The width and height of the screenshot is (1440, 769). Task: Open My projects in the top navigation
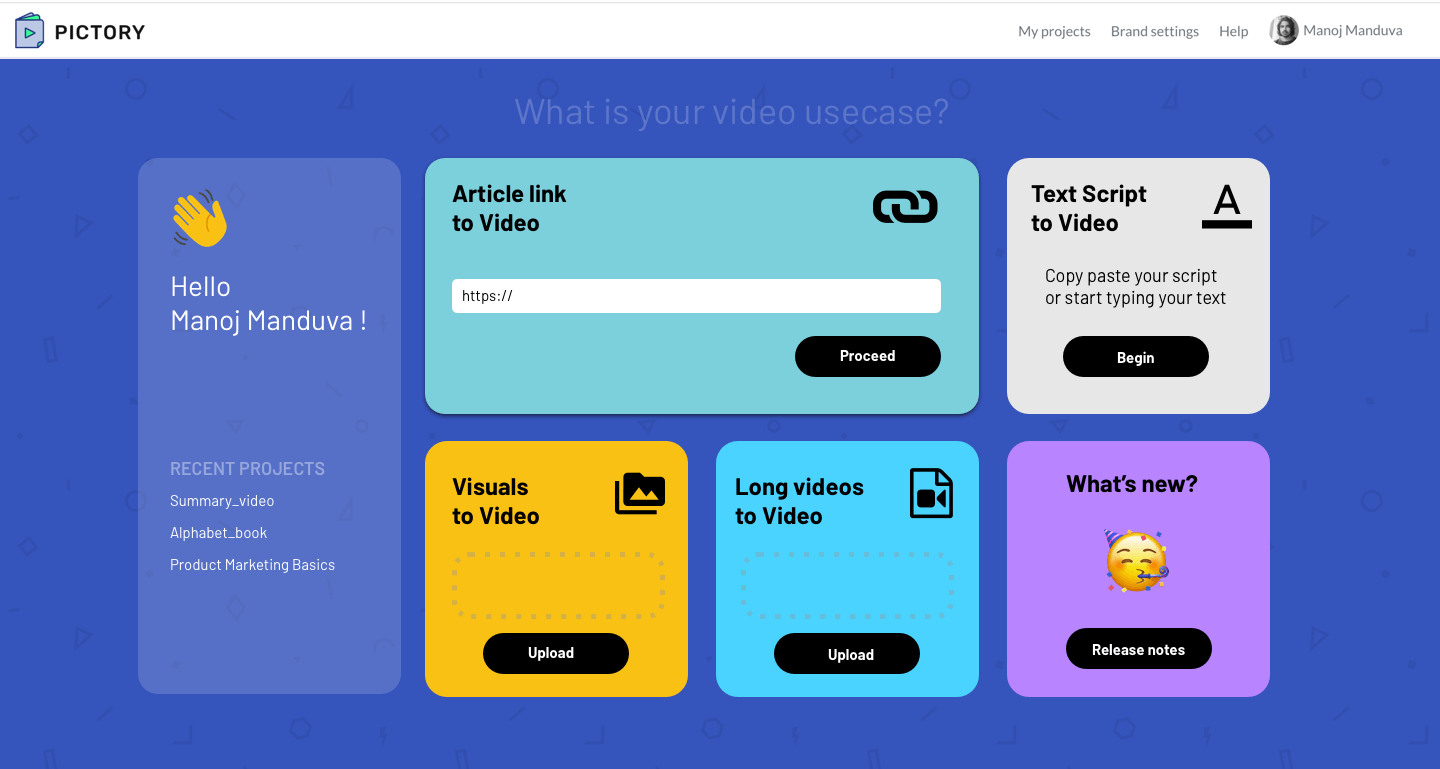click(1054, 31)
